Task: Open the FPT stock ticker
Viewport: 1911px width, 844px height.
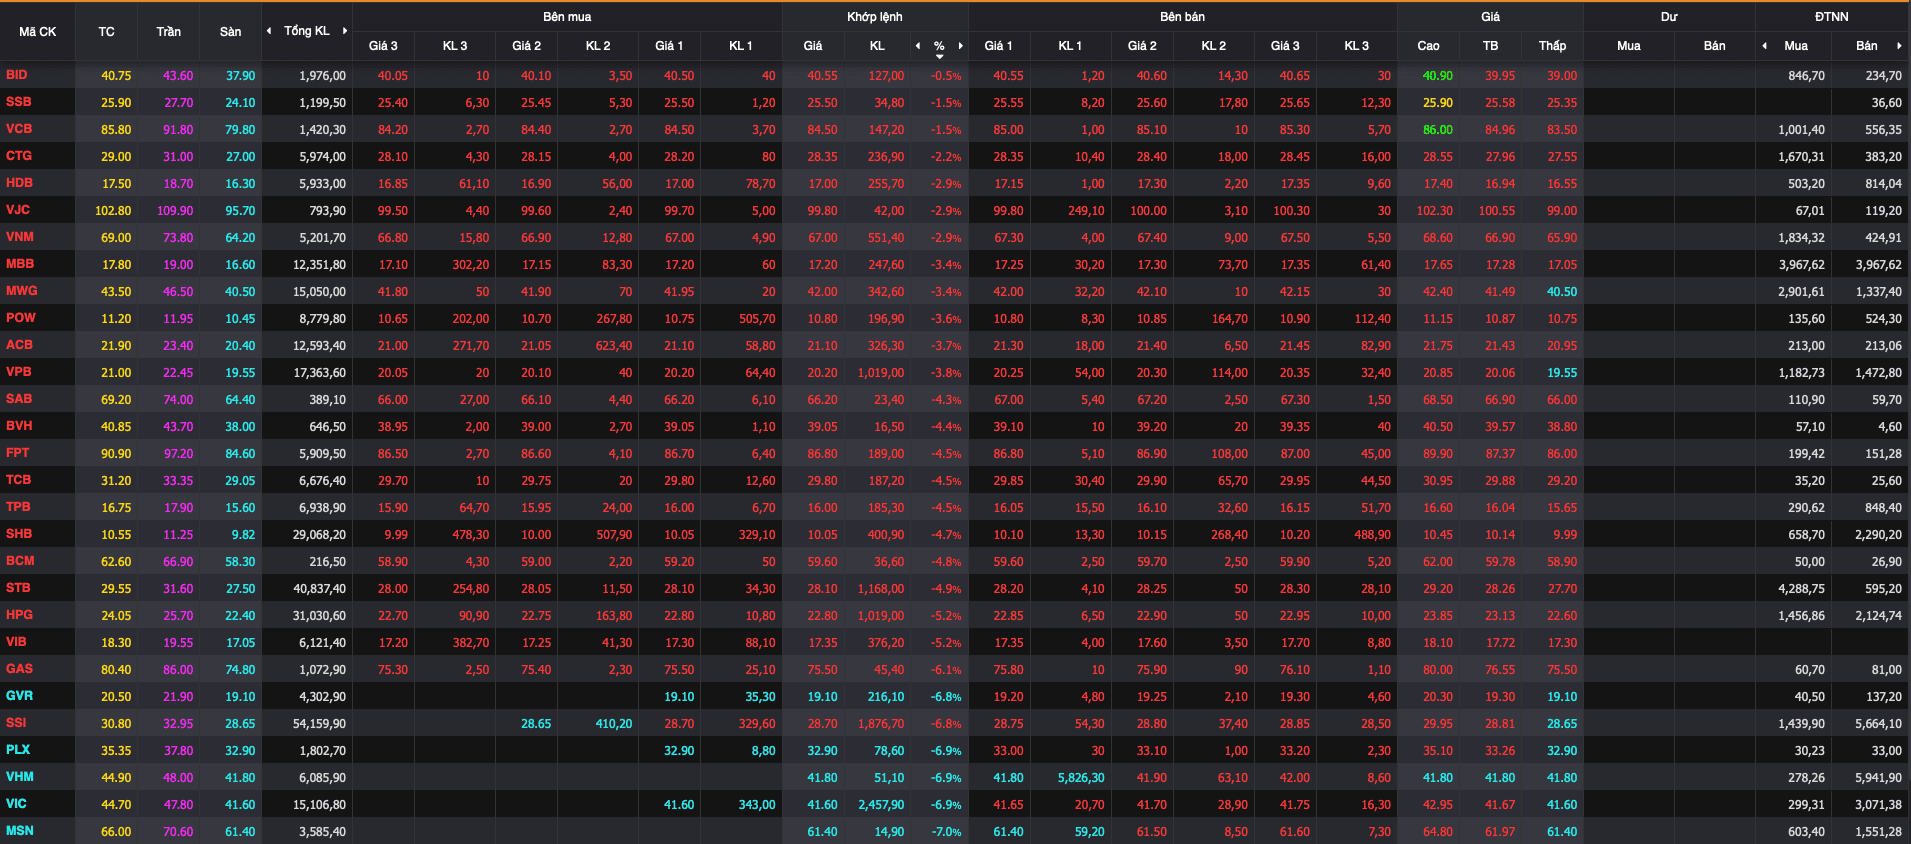Action: 18,453
